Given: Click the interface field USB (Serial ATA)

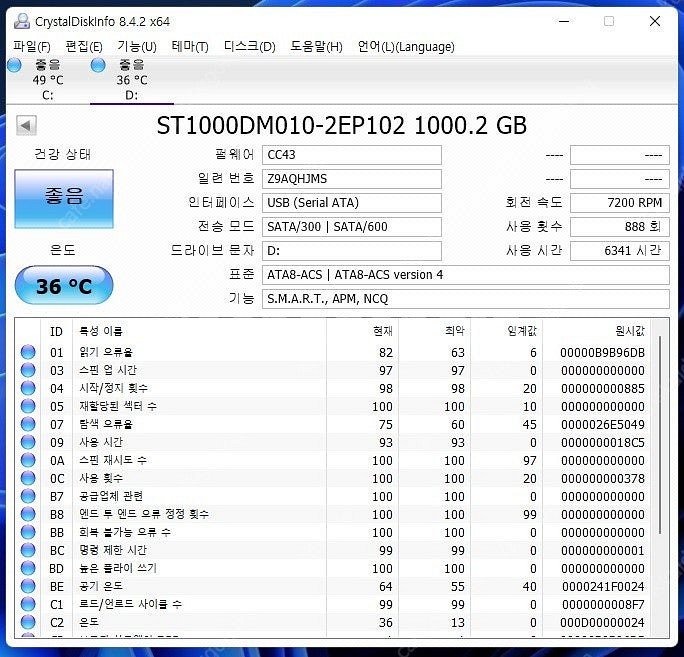Looking at the screenshot, I should click(352, 203).
